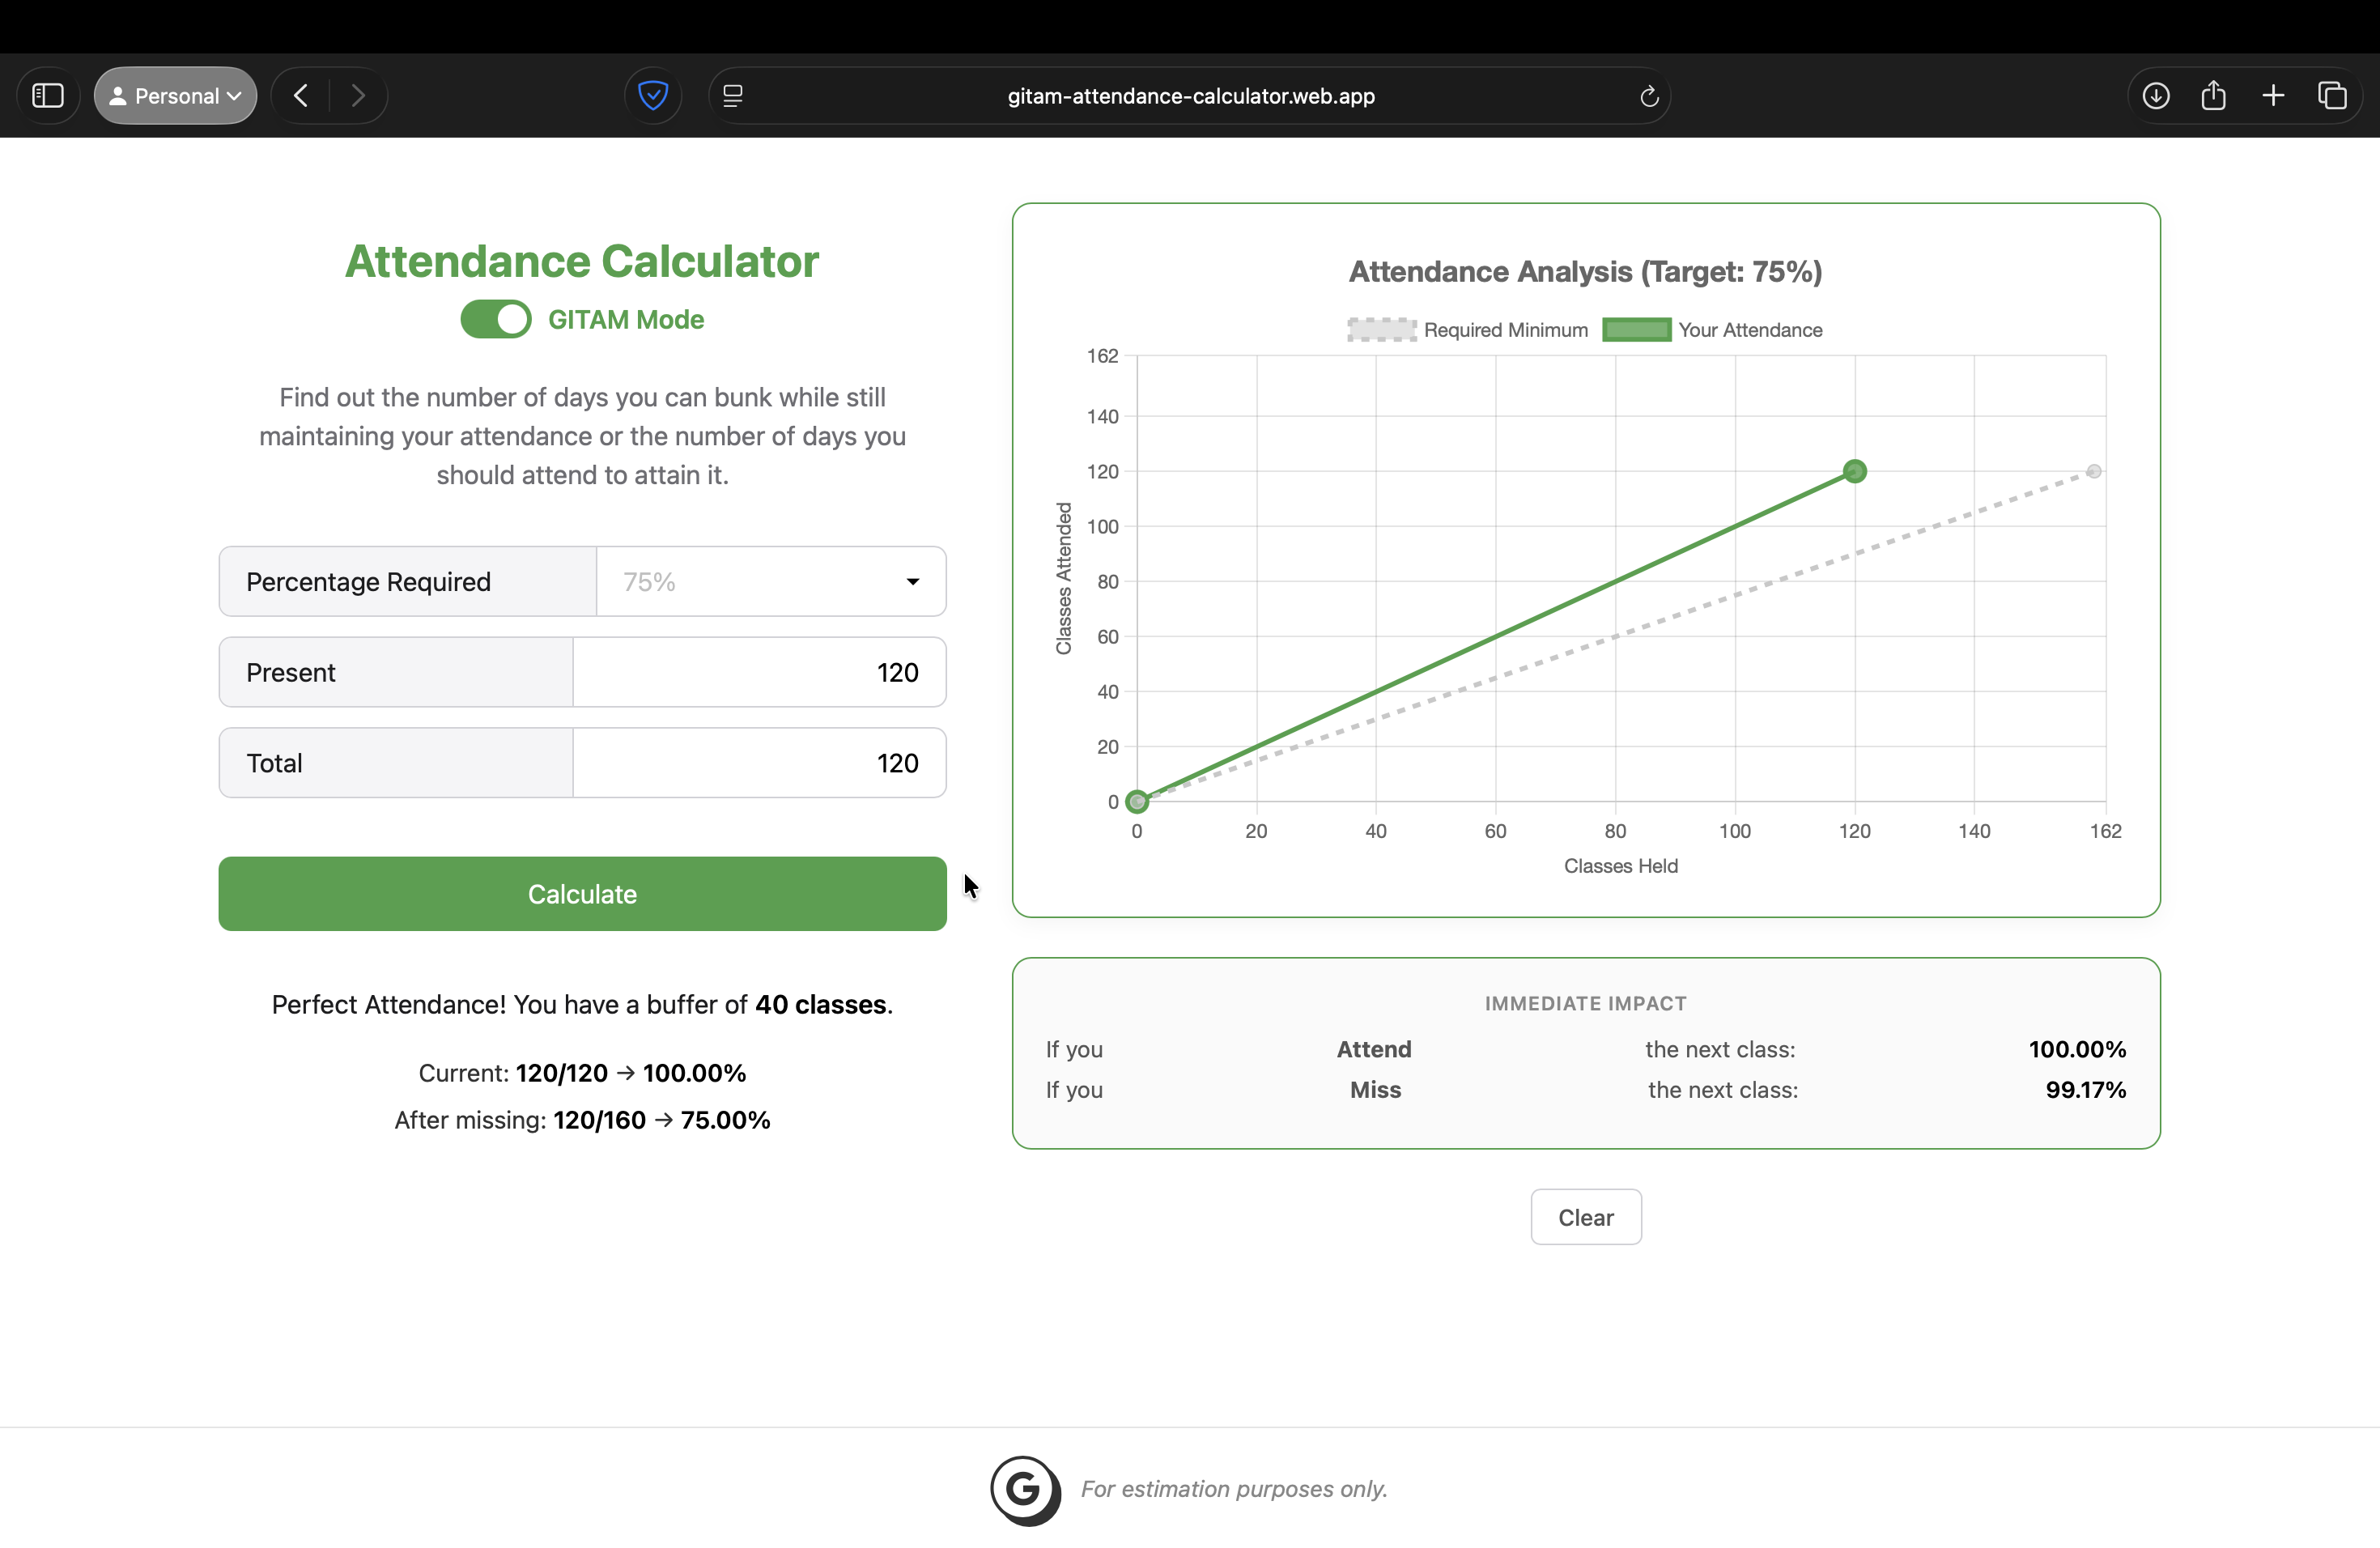Click the Attendance Calculator heading
Screen dimensions: 2380x1548
(x=582, y=261)
